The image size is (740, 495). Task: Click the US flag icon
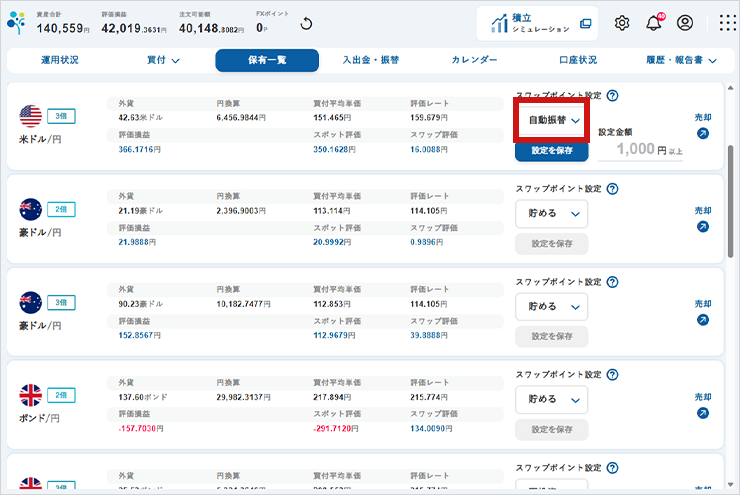pyautogui.click(x=31, y=116)
